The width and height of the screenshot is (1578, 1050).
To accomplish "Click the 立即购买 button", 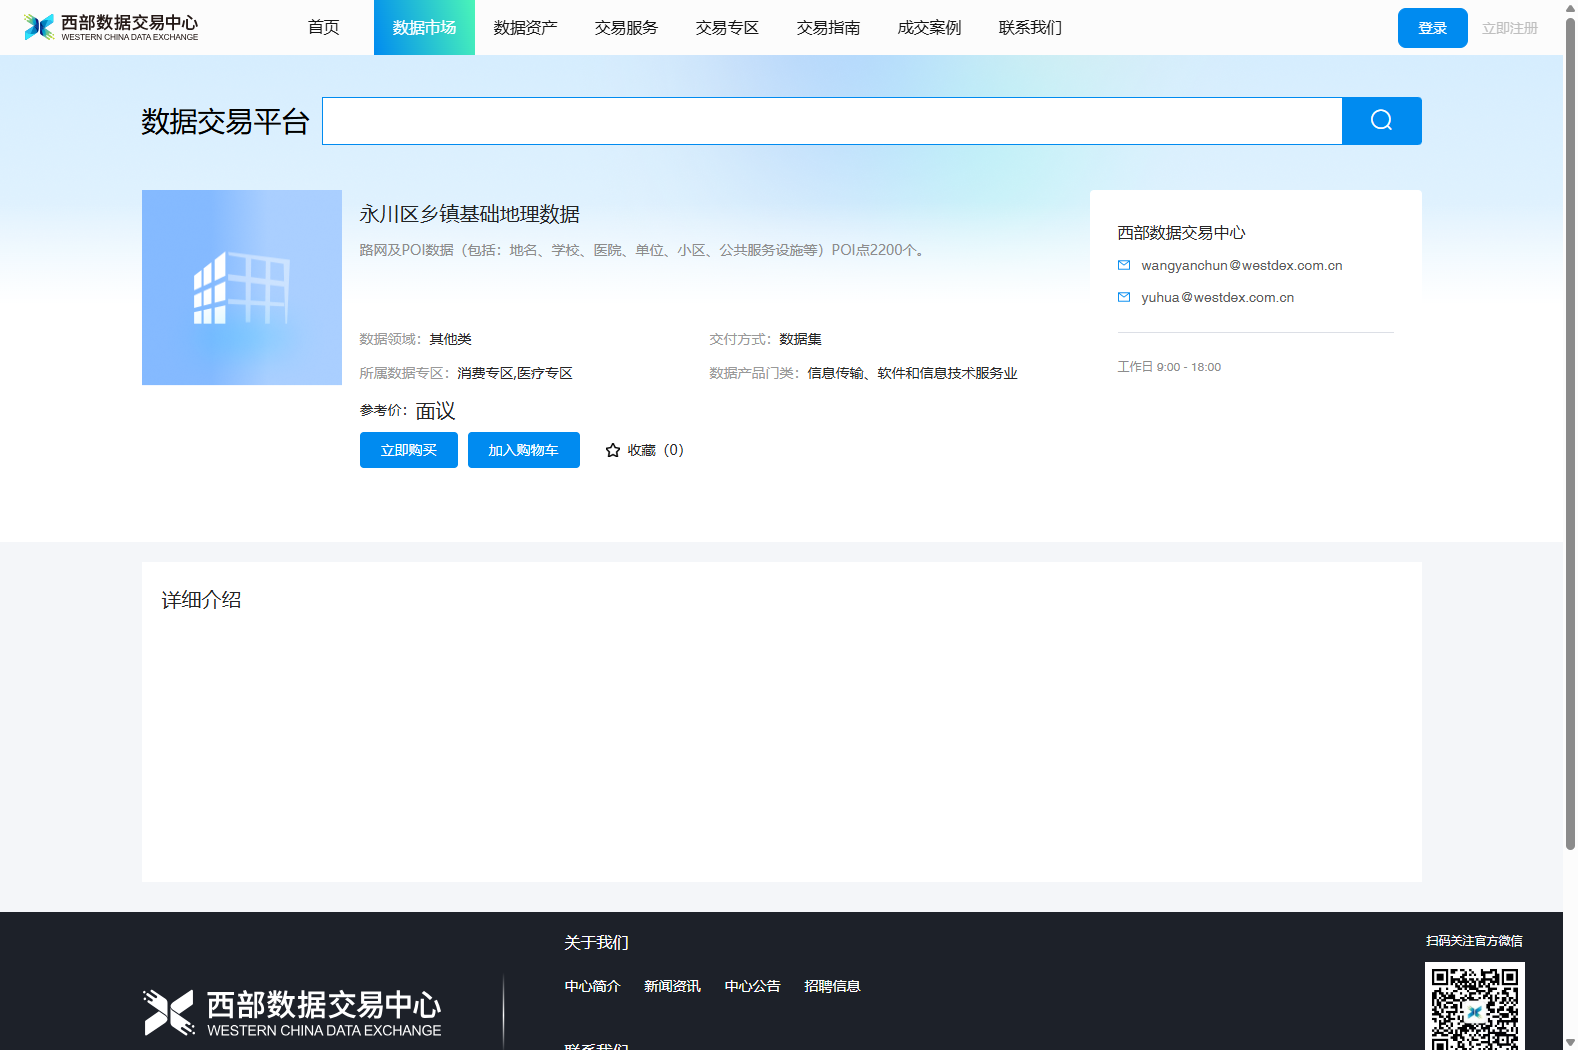I will [409, 450].
